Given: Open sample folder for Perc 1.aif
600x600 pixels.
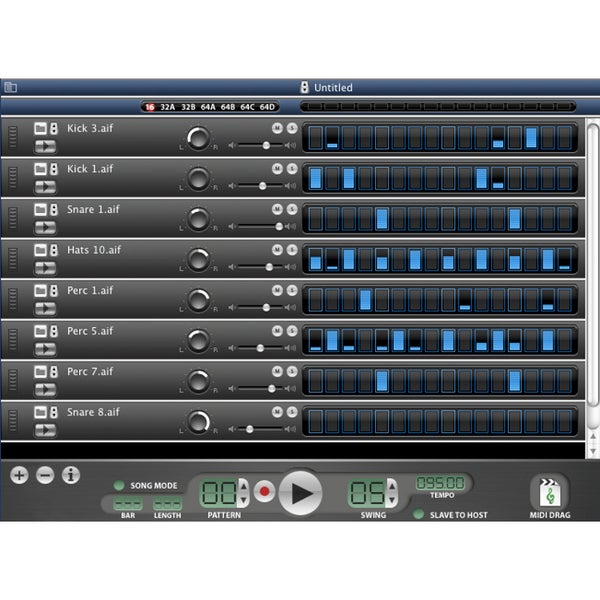Looking at the screenshot, I should pyautogui.click(x=40, y=290).
